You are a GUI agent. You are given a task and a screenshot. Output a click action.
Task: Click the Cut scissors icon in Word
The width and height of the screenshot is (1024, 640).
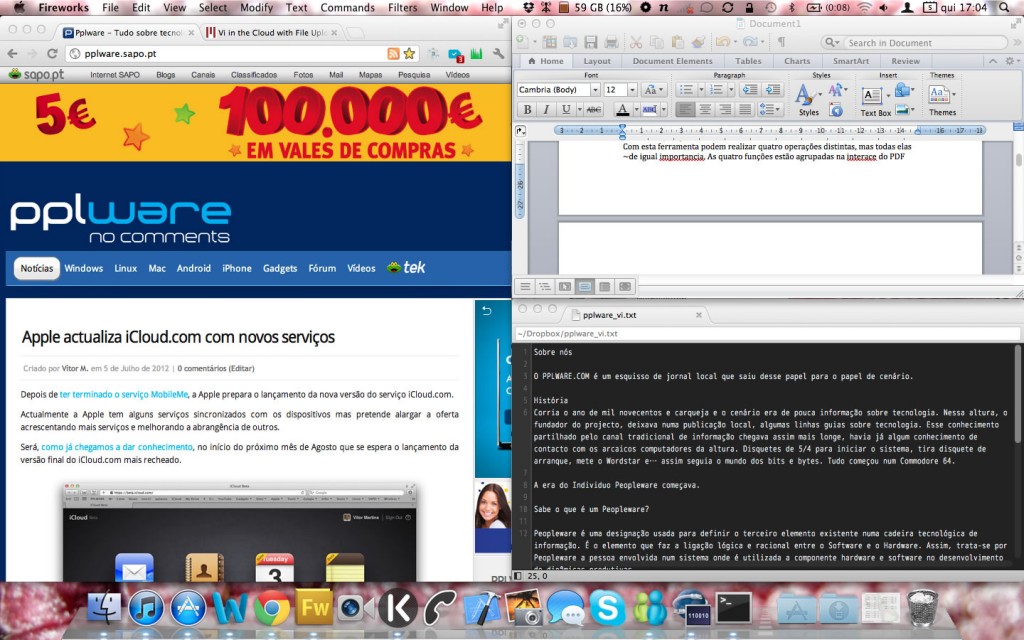pyautogui.click(x=636, y=42)
